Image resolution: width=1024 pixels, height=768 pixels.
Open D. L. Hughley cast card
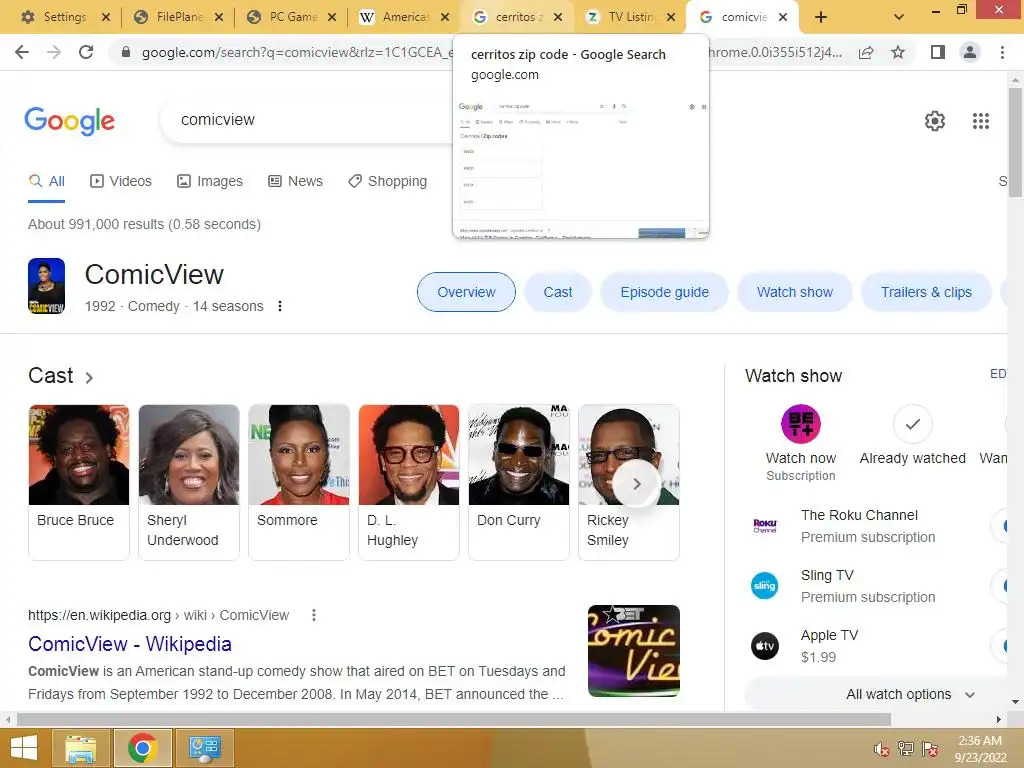[409, 482]
